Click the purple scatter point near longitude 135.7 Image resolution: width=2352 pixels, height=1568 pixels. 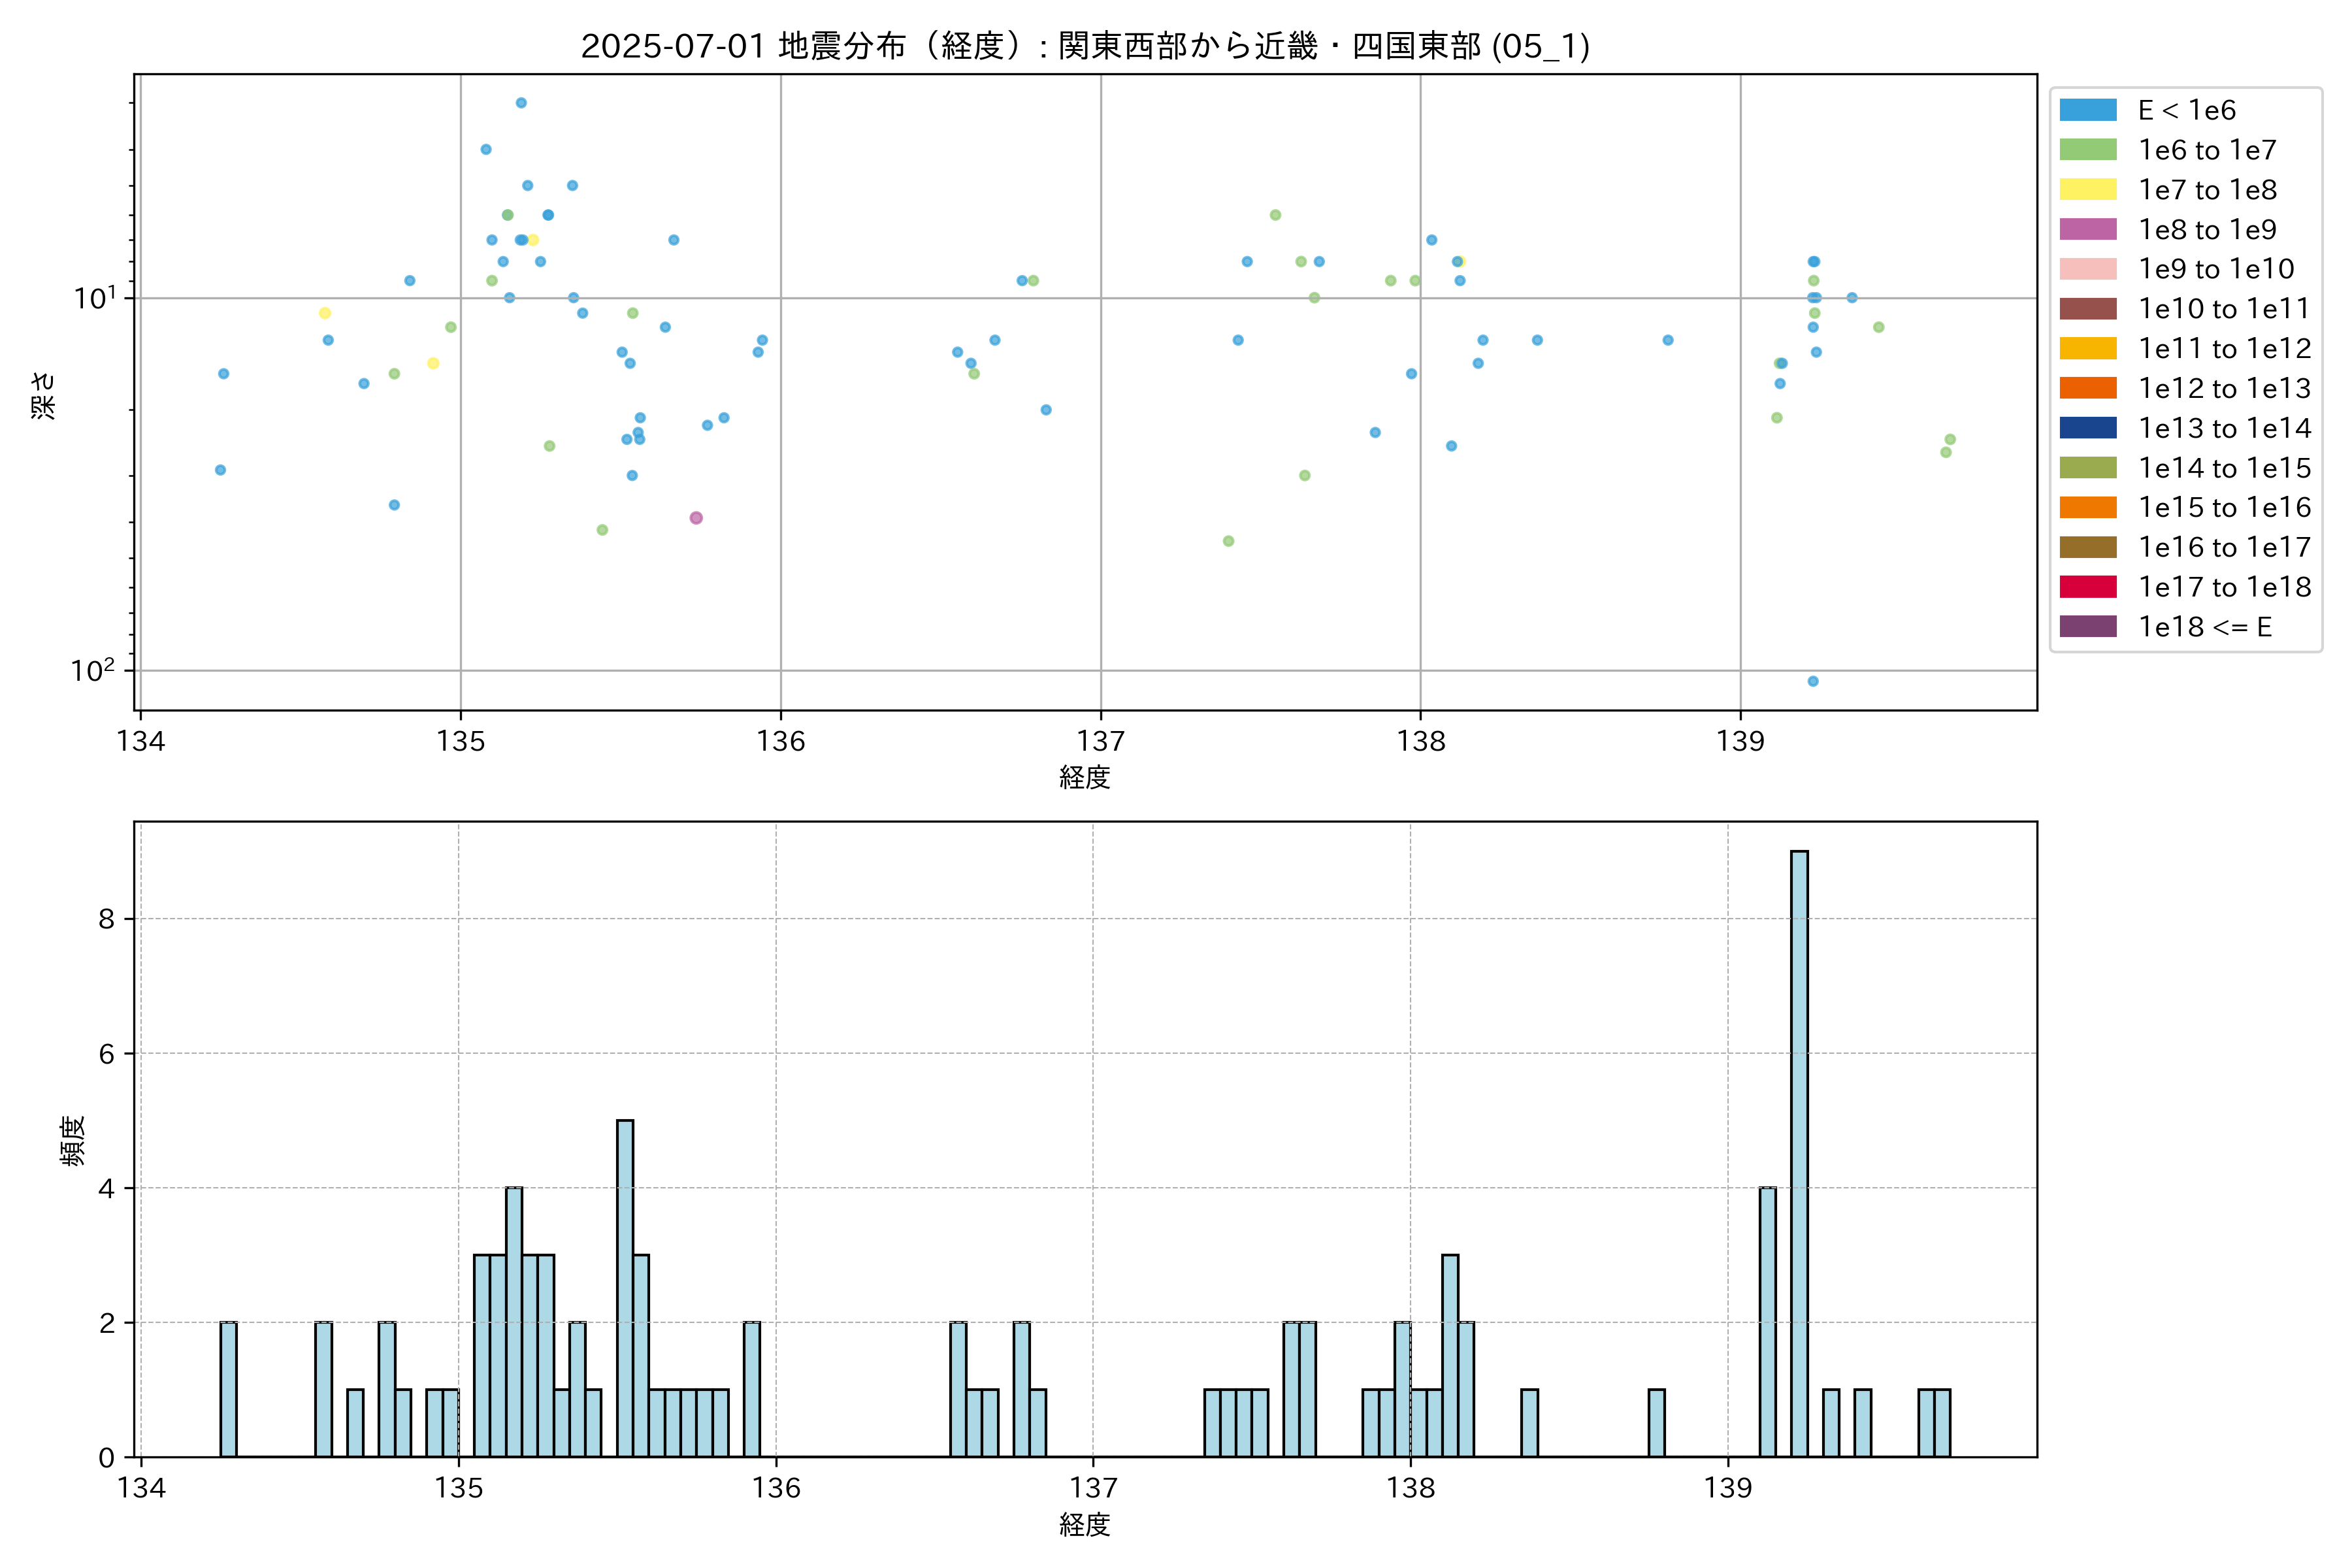coord(696,518)
